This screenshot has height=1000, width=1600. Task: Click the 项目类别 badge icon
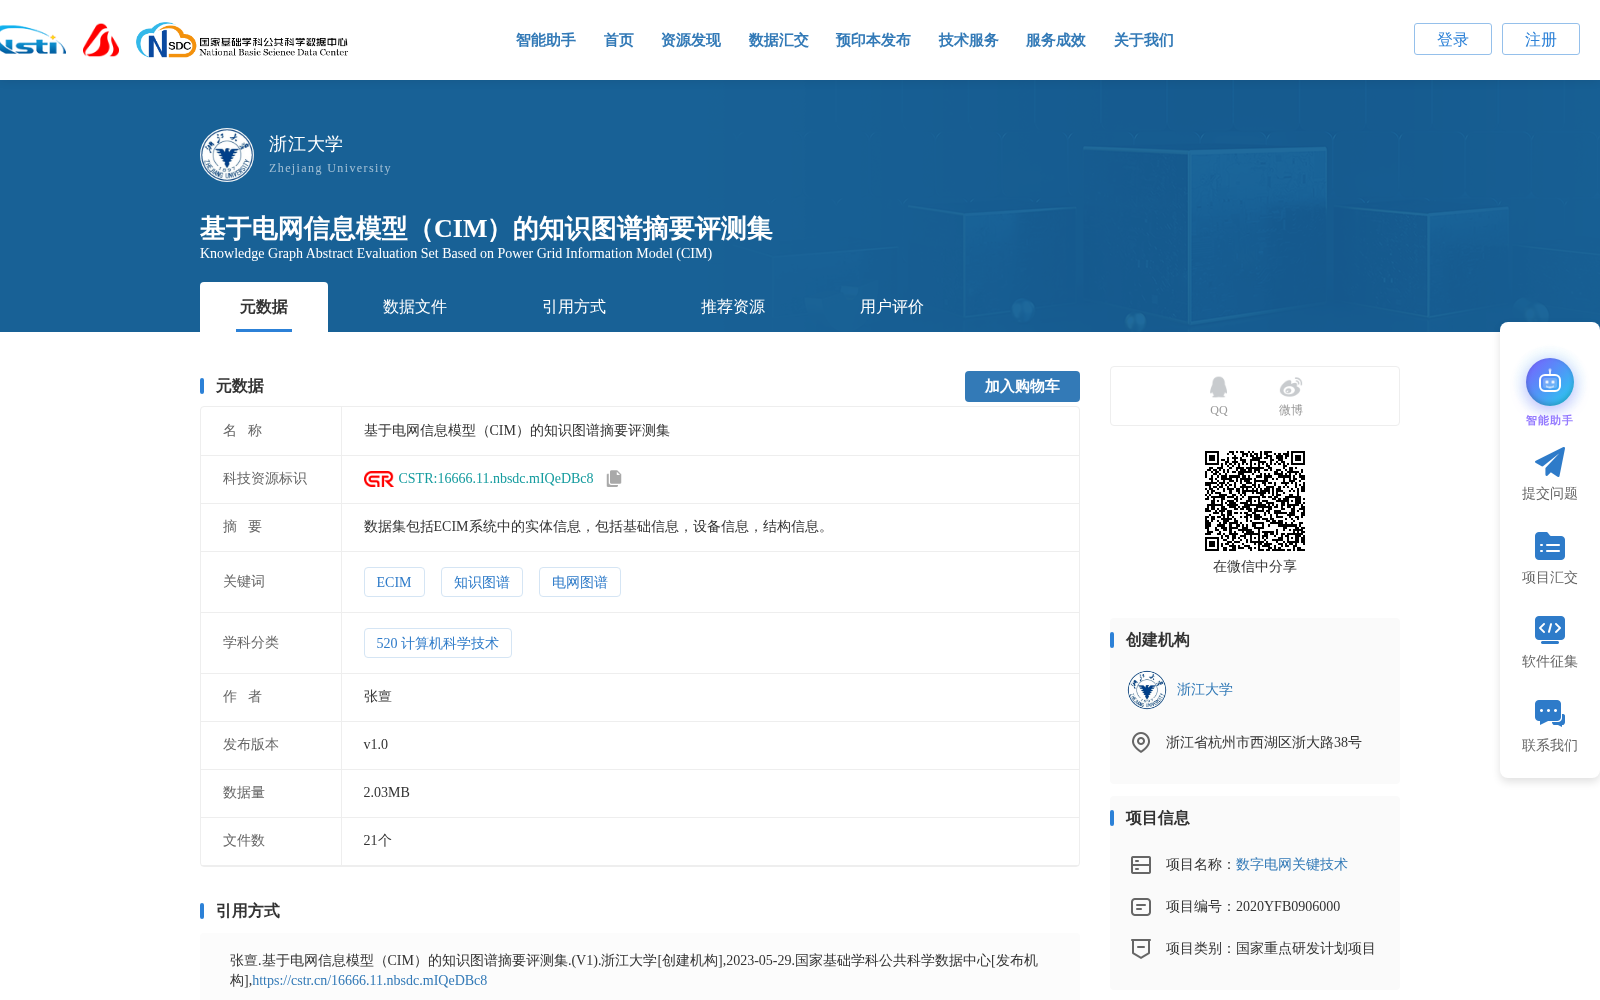point(1141,949)
